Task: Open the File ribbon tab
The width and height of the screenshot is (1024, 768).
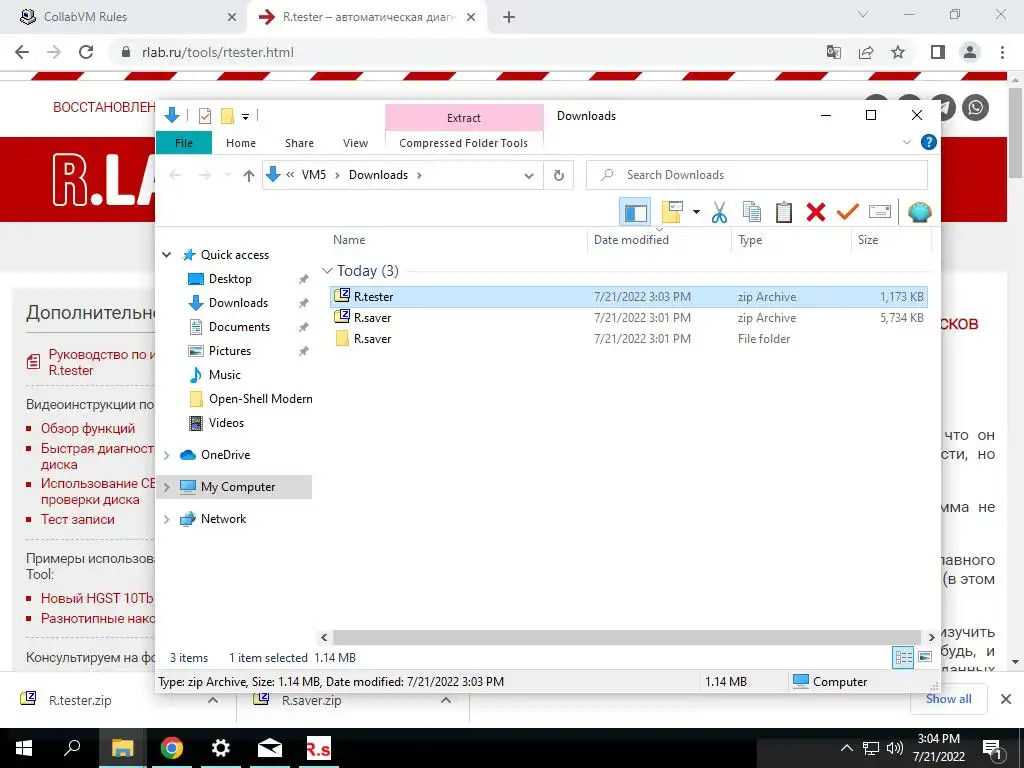Action: click(x=184, y=143)
